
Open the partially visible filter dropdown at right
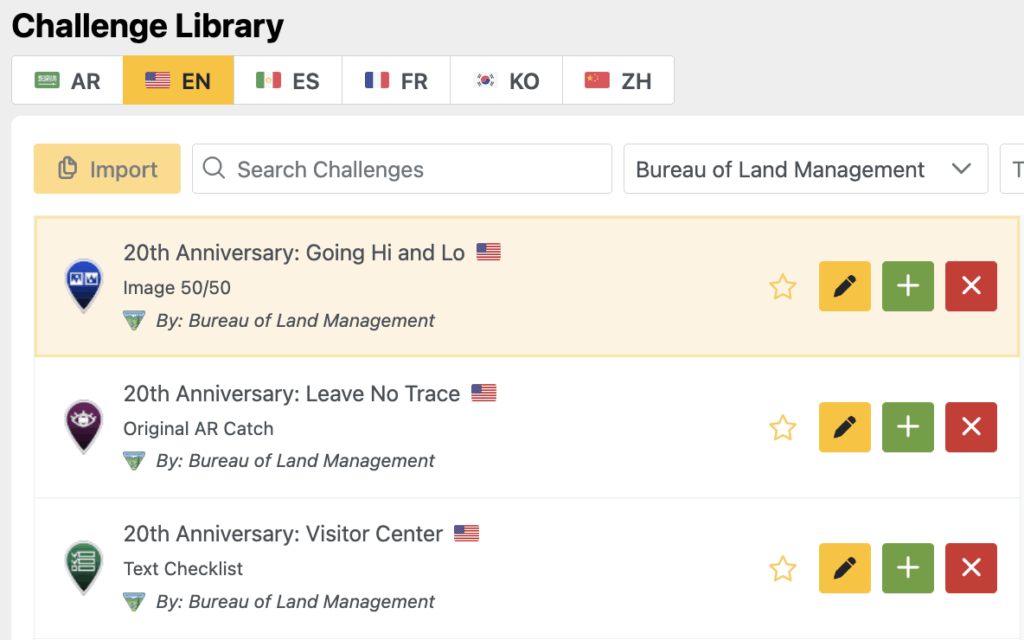tap(1012, 169)
